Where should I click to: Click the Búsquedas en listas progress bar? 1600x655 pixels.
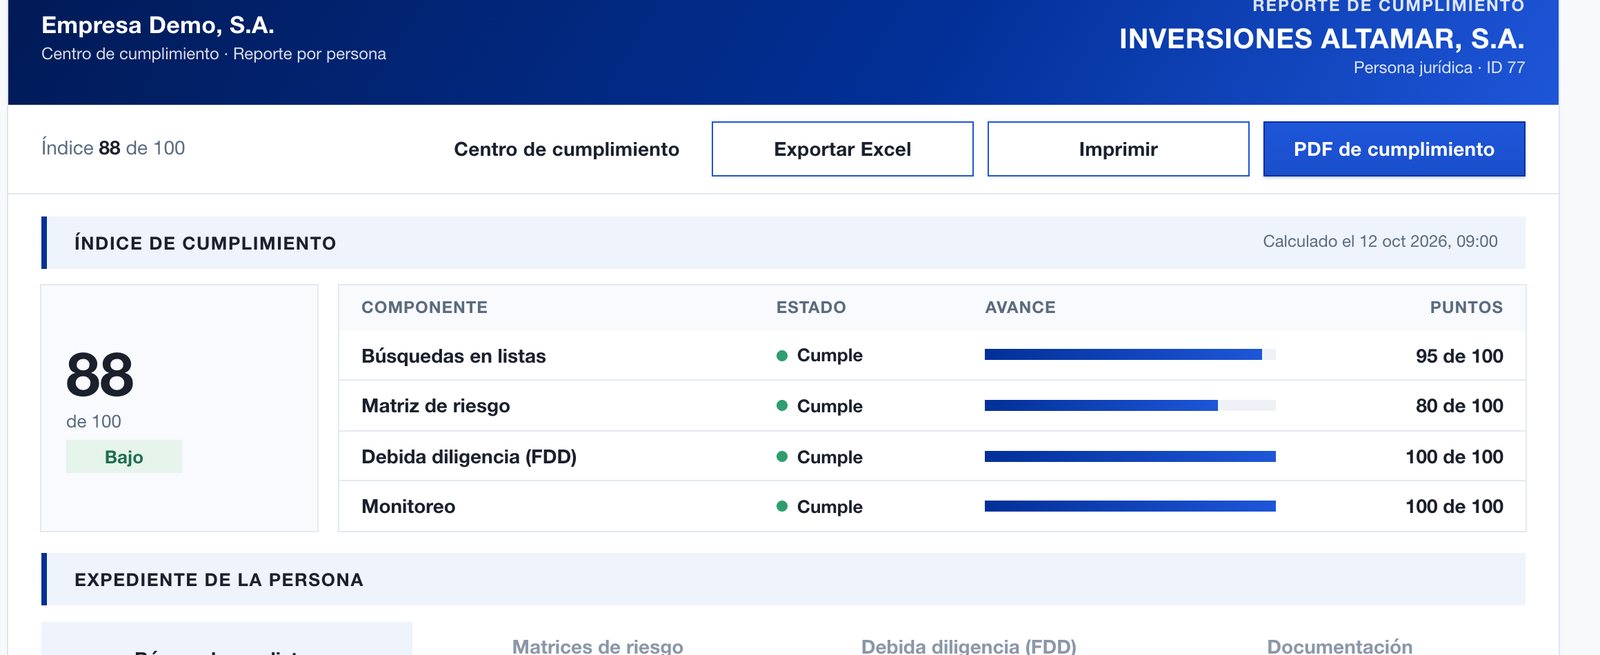1130,354
